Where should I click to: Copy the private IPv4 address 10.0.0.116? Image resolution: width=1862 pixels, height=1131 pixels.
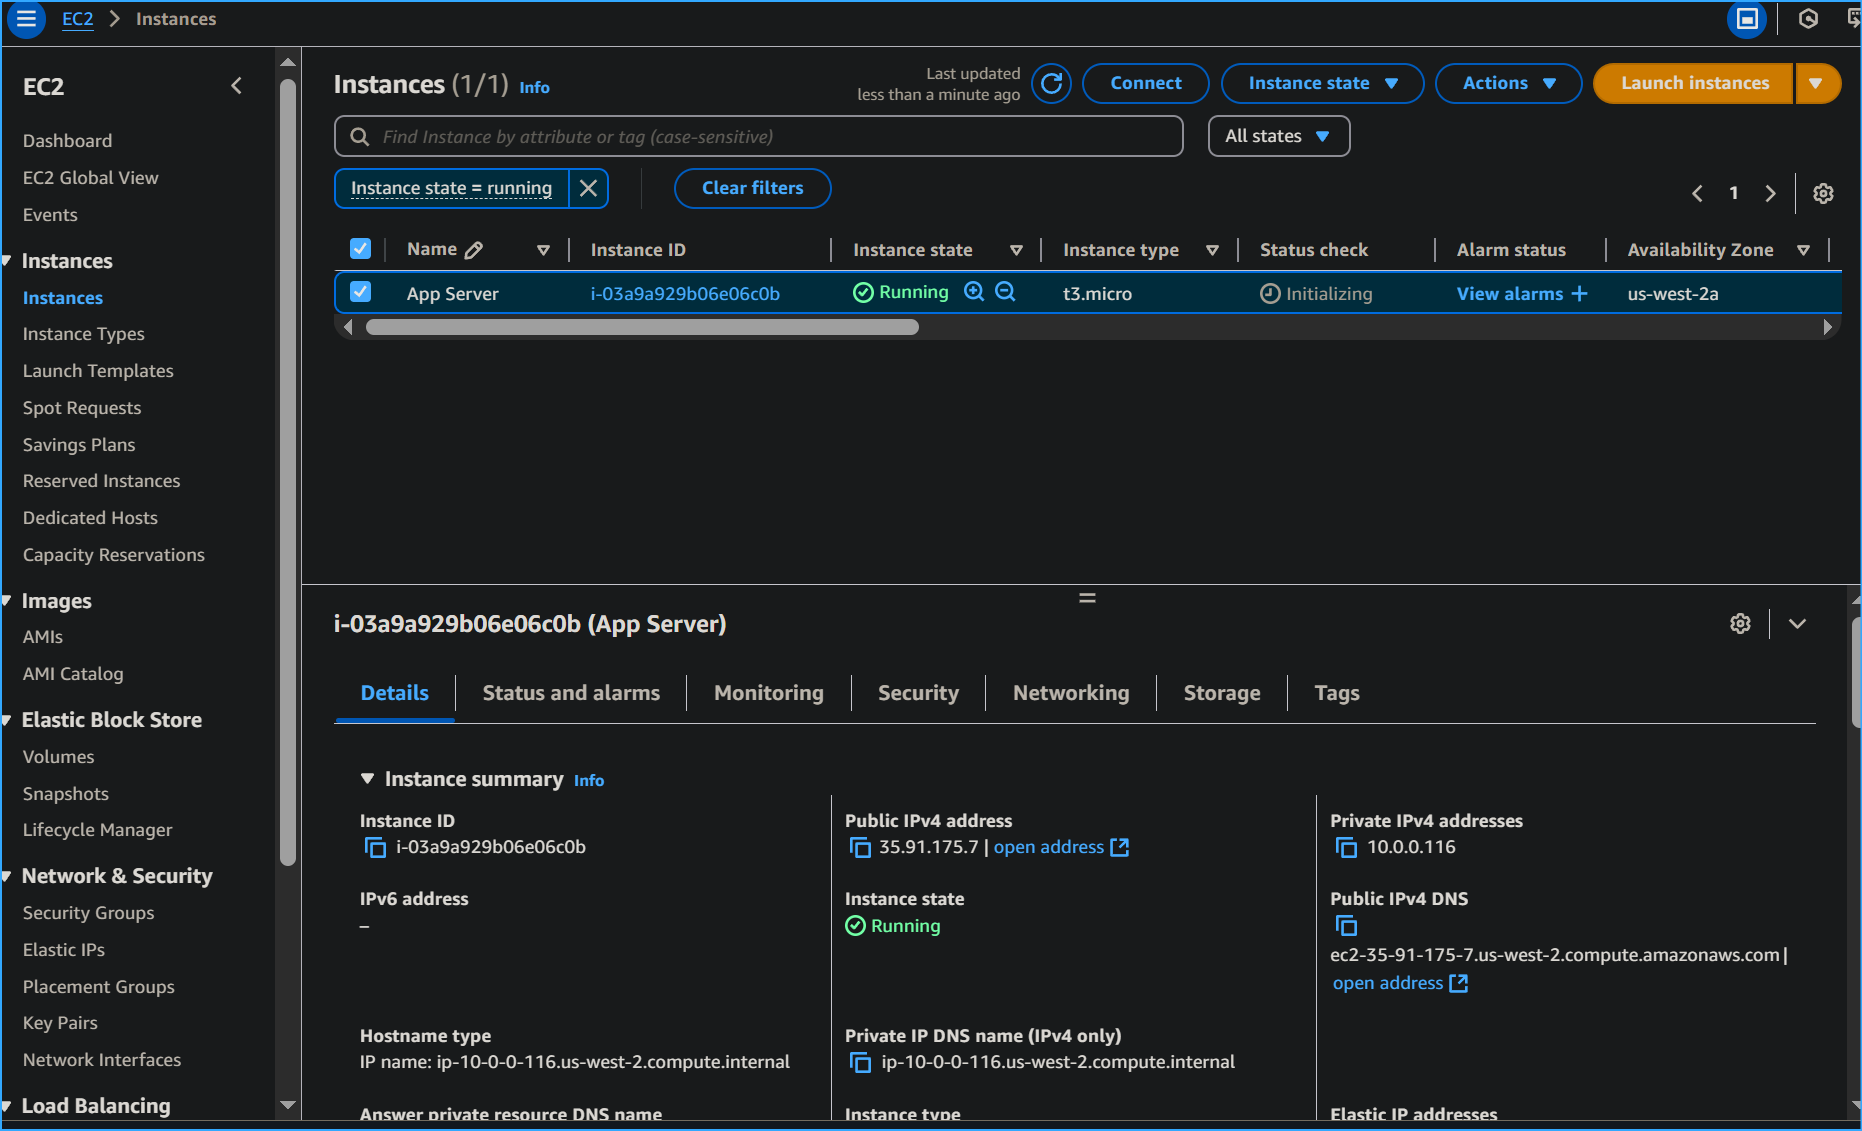[1347, 847]
